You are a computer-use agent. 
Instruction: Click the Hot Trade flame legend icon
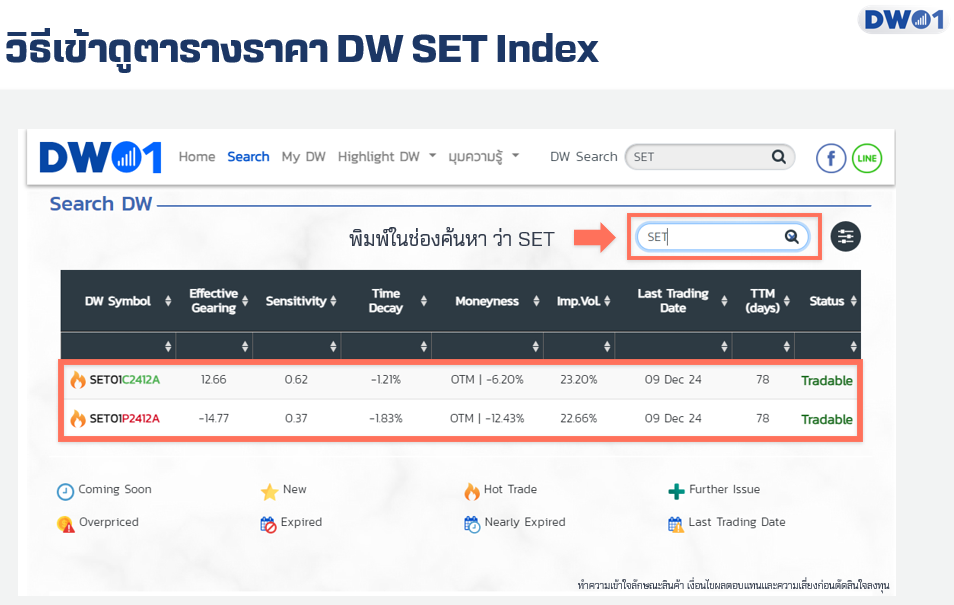(472, 491)
